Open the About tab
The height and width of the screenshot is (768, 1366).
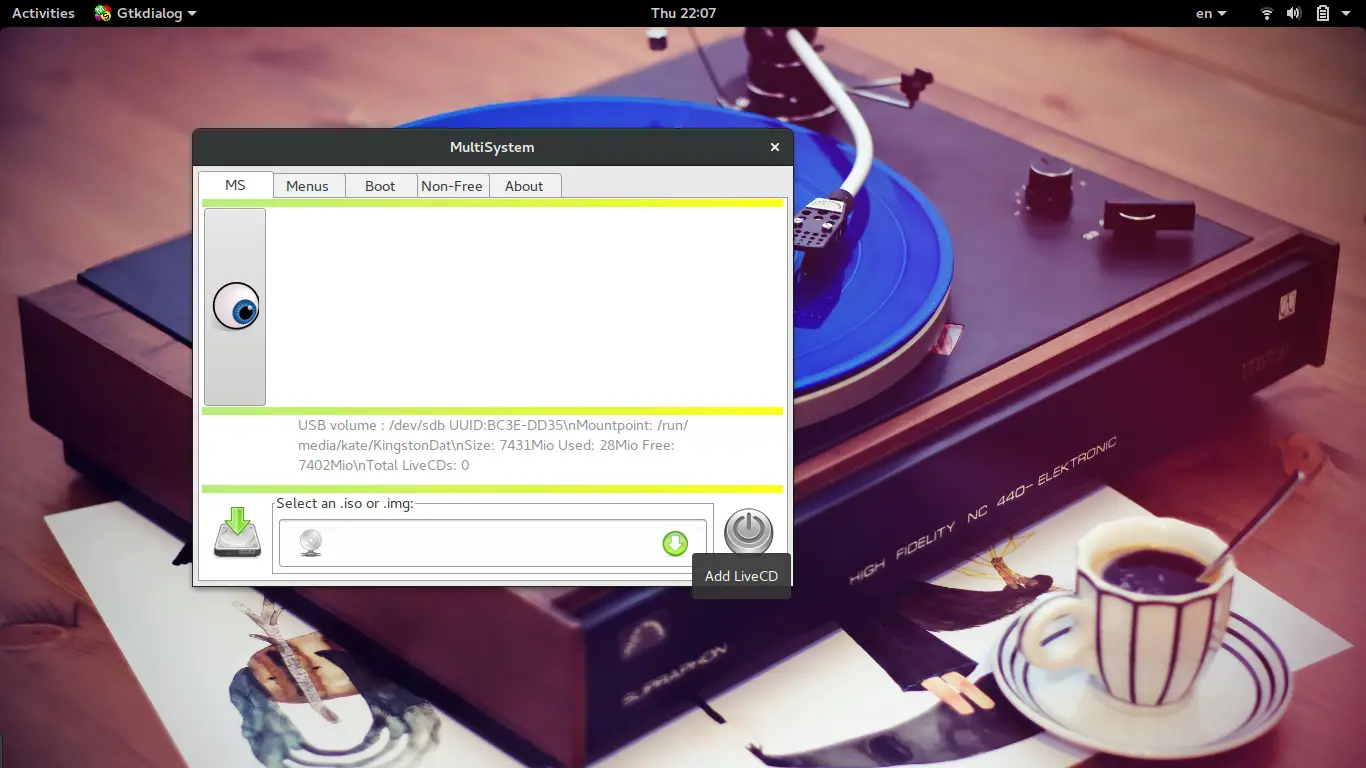pyautogui.click(x=524, y=186)
